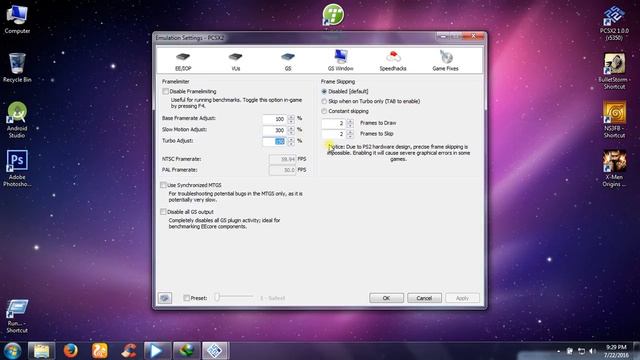Screen dimensions: 640x360
Task: Select PCSX2 1.0.0 desktop shortcut
Action: [x=614, y=23]
